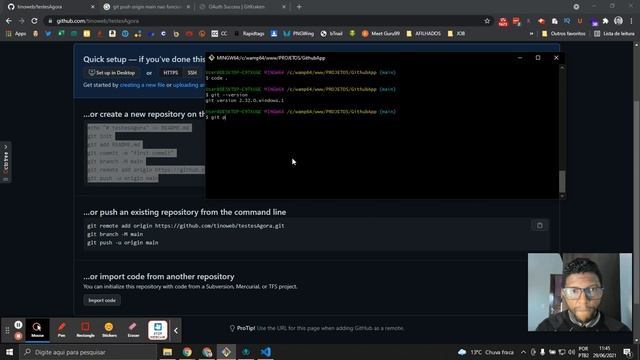The height and width of the screenshot is (360, 640).
Task: Click Set up in Desktop button
Action: 111,73
